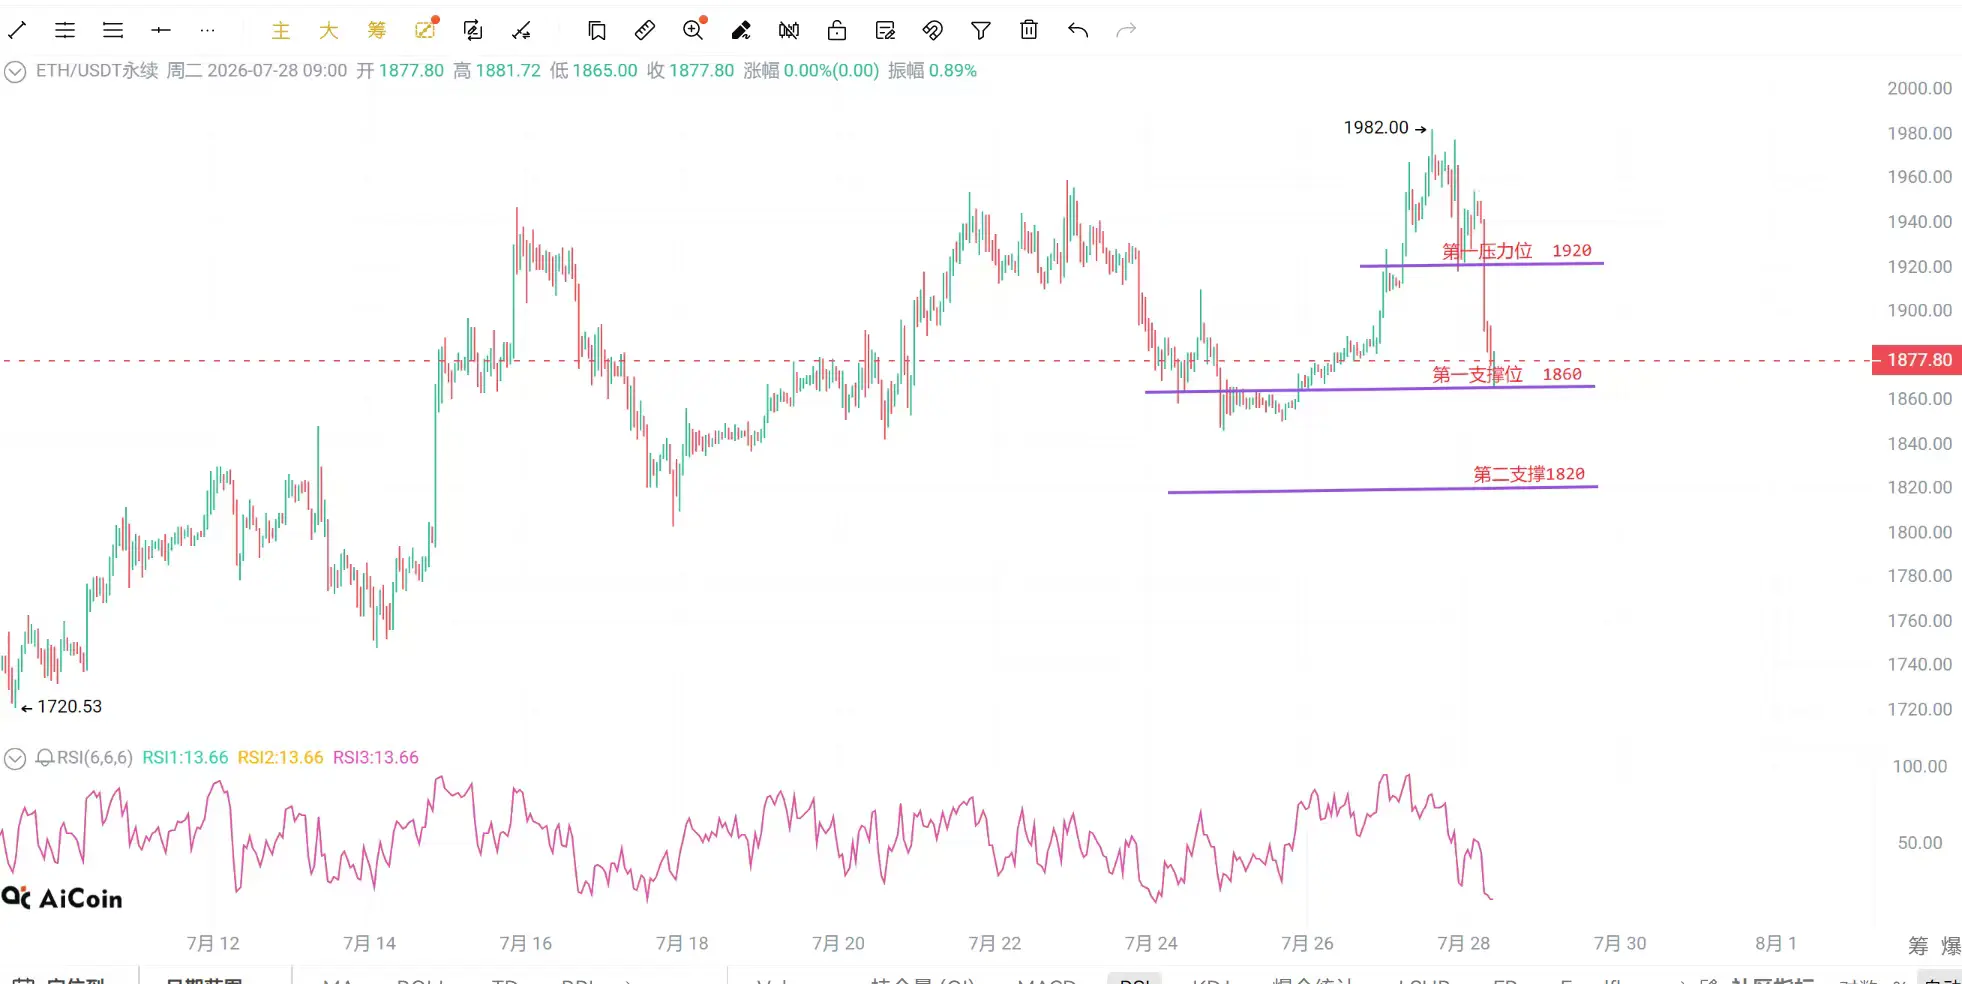The height and width of the screenshot is (984, 1962).
Task: Click the 高 1881.72 high price
Action: click(497, 71)
